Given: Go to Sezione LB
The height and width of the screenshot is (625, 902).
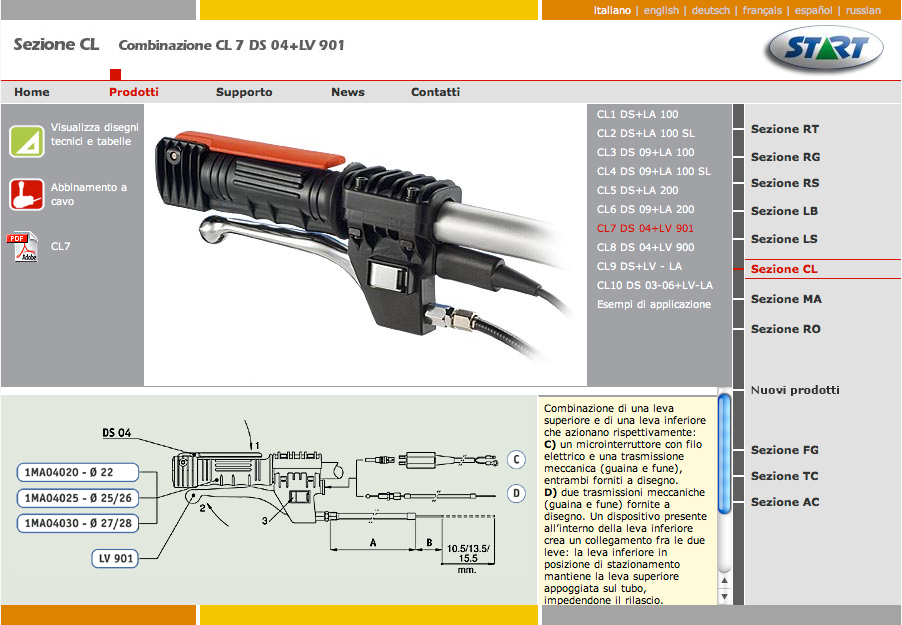Looking at the screenshot, I should tap(784, 211).
